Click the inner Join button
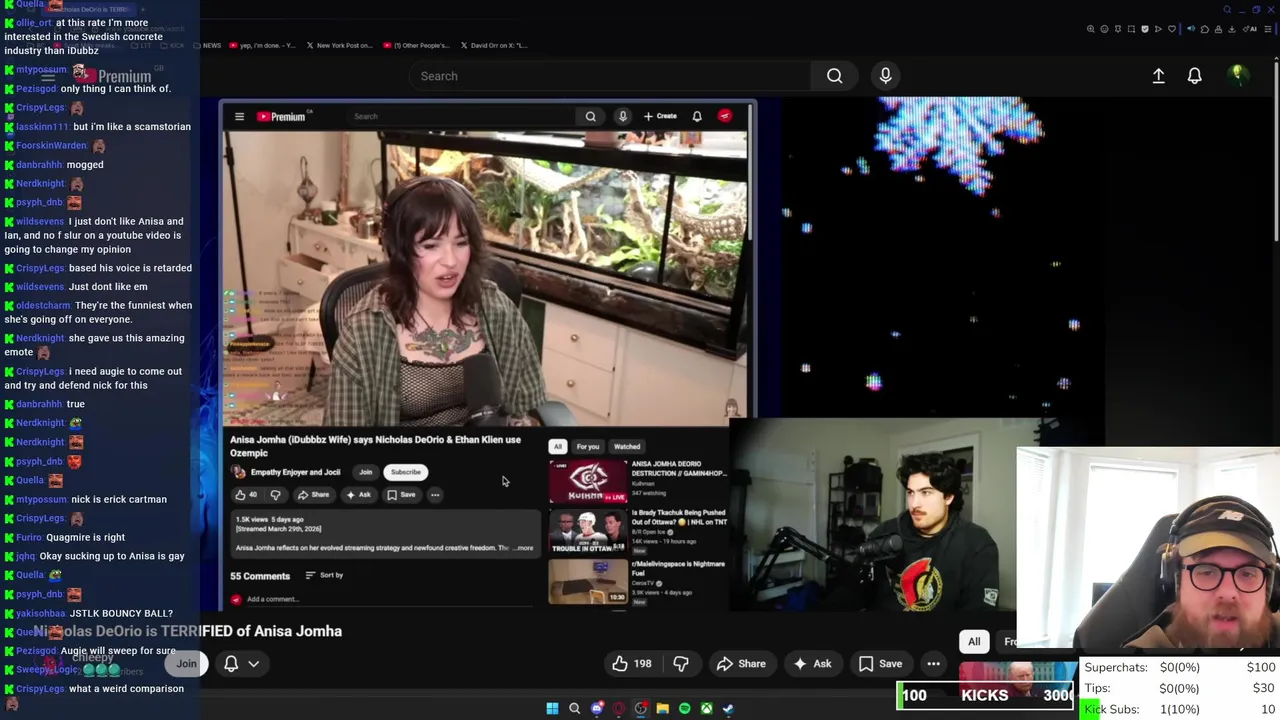Screen dimensions: 1280x720 [x=365, y=472]
